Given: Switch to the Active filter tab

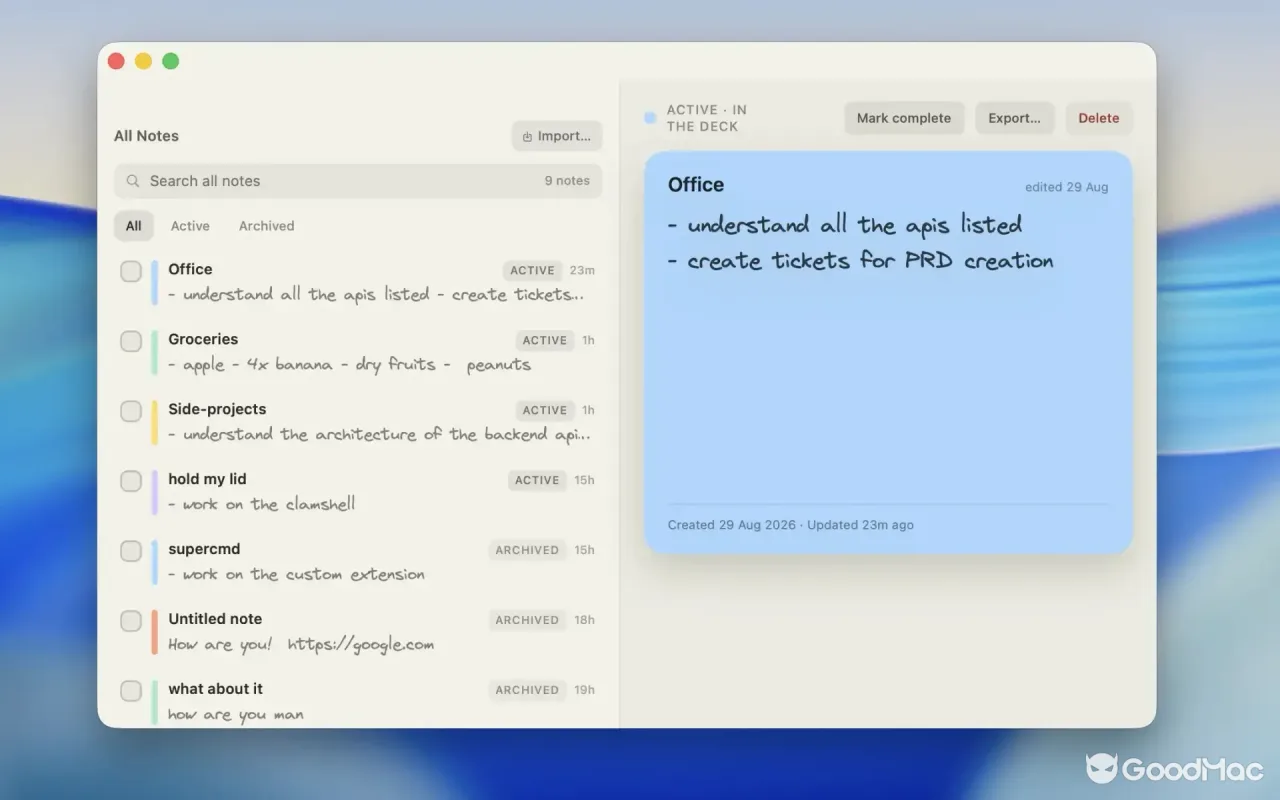Looking at the screenshot, I should pos(190,226).
